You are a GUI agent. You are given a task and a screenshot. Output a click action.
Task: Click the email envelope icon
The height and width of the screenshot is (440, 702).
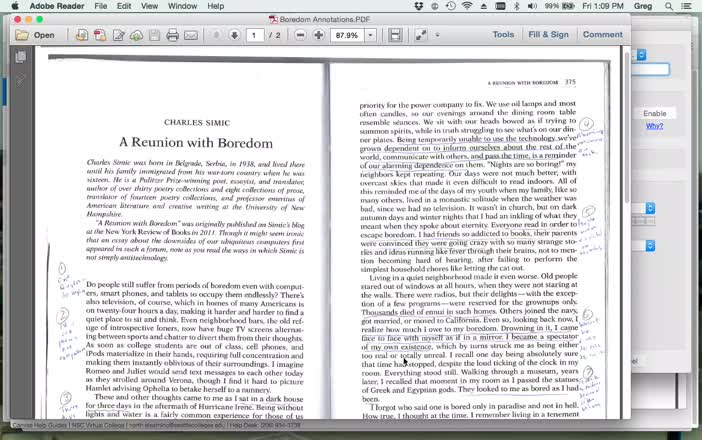[191, 35]
